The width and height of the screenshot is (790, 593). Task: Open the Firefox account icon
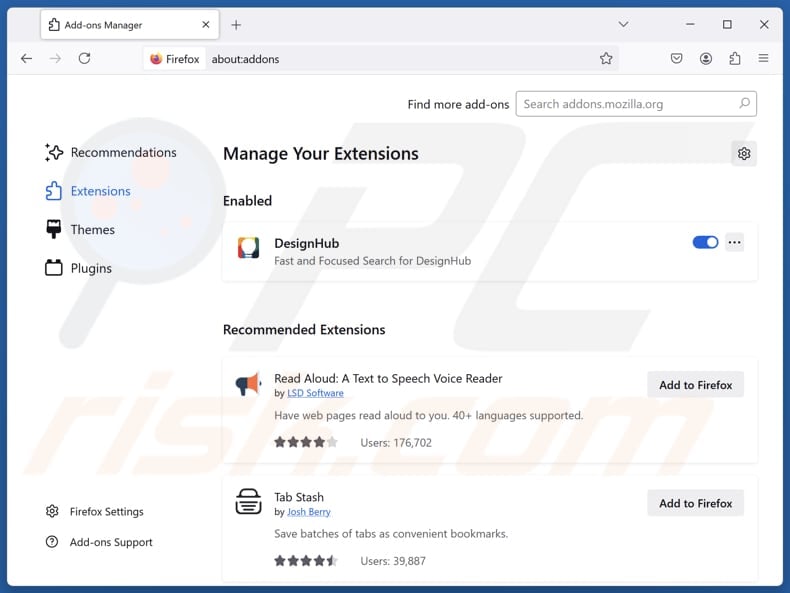706,58
